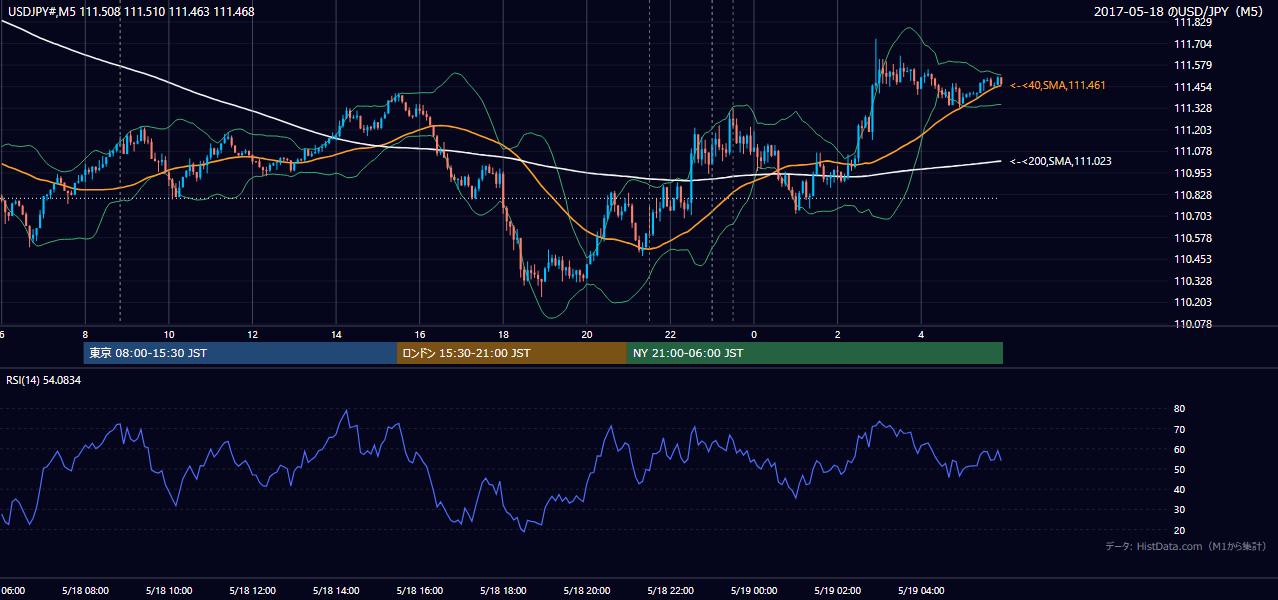
Task: Click price level 111.579 on the price axis
Action: click(x=1192, y=65)
